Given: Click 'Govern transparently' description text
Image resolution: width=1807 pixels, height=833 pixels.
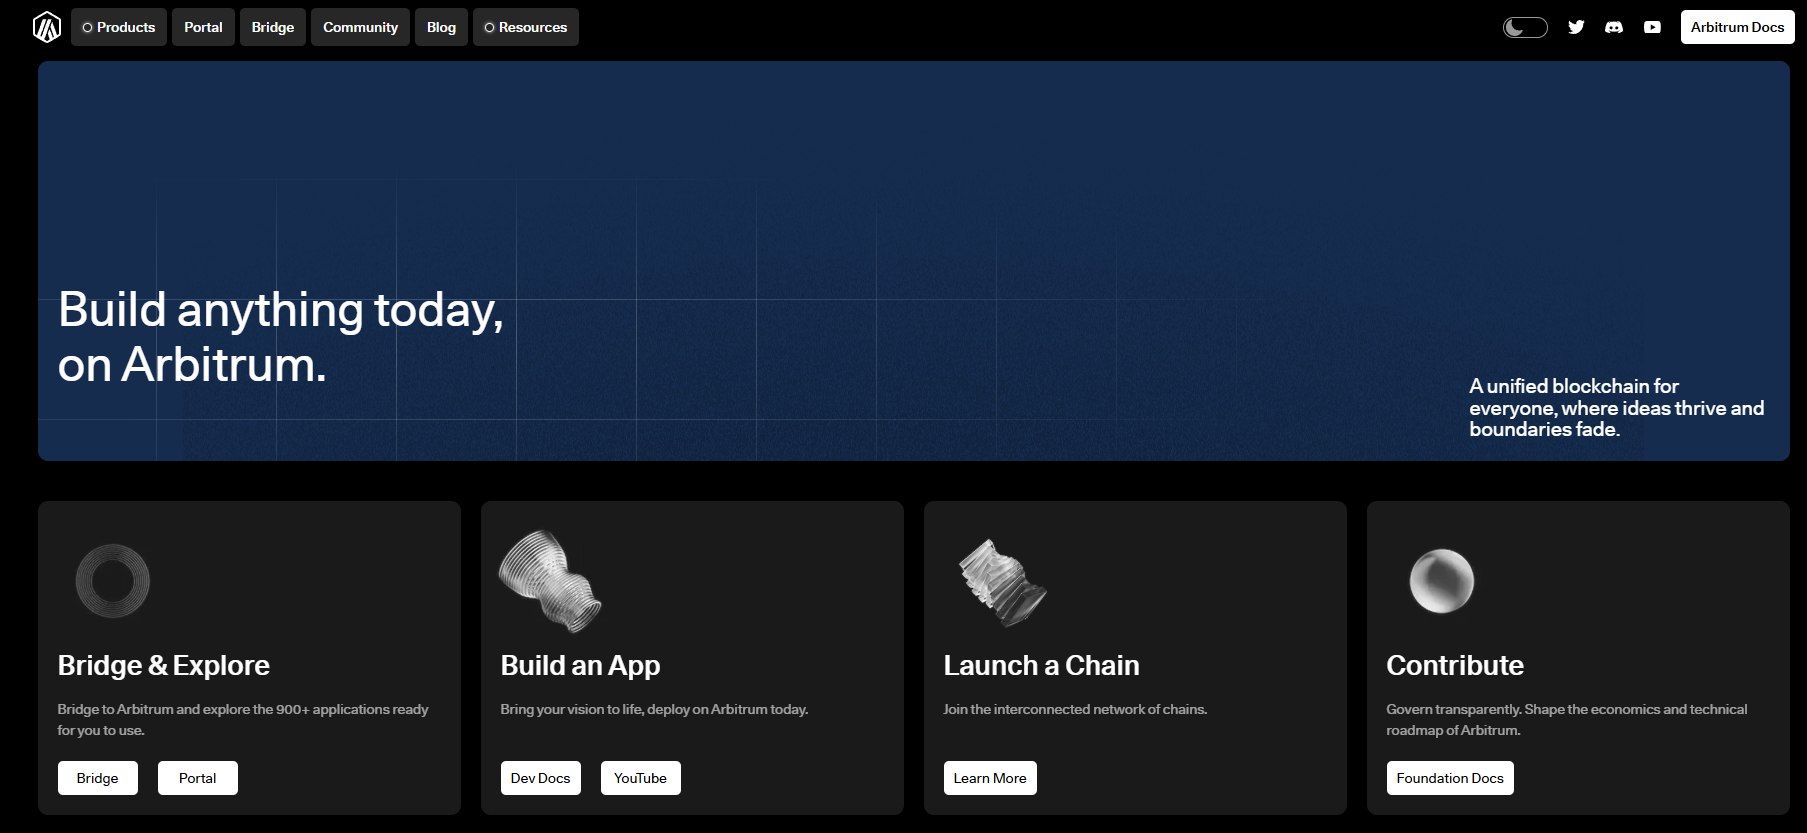Looking at the screenshot, I should pyautogui.click(x=1566, y=720).
